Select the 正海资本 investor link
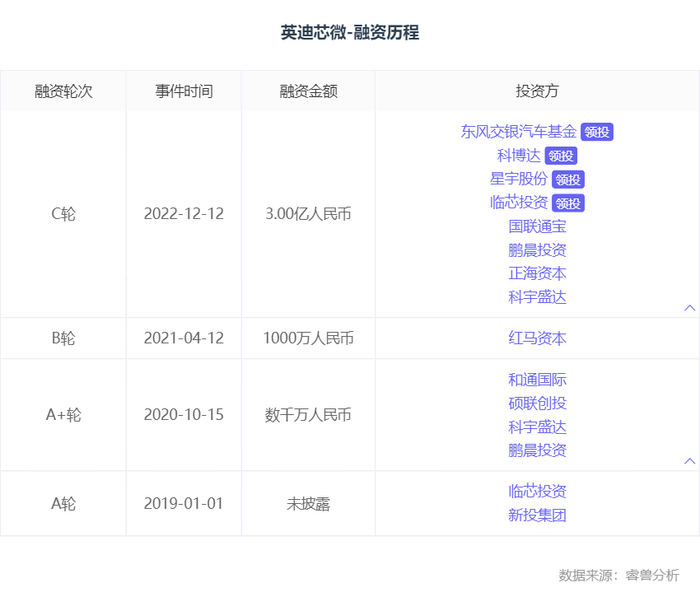The image size is (700, 611). tap(537, 273)
